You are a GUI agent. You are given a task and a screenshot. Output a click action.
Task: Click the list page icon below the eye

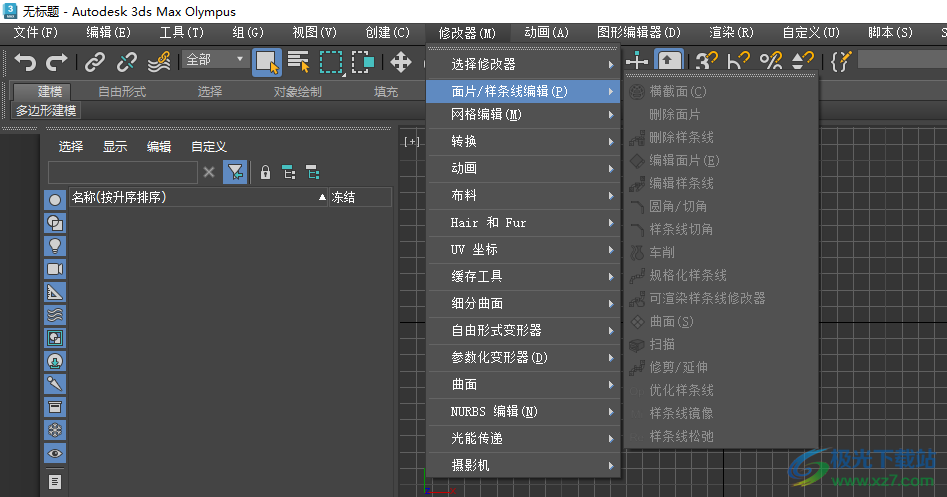[55, 482]
